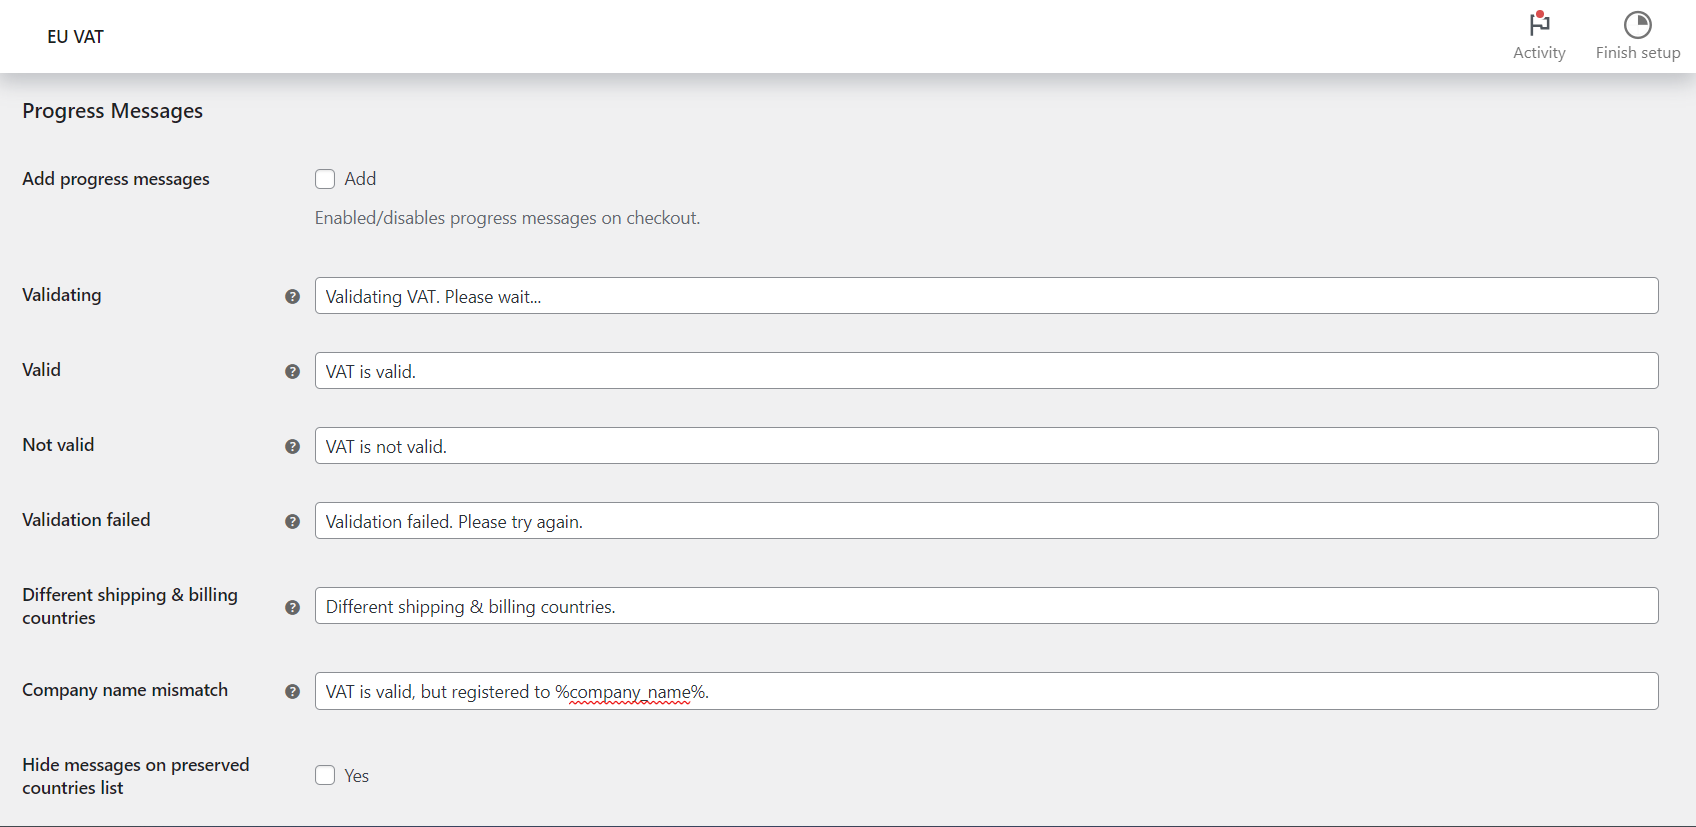The height and width of the screenshot is (827, 1696).
Task: Click help icon for Different shipping & billing countries
Action: coord(292,607)
